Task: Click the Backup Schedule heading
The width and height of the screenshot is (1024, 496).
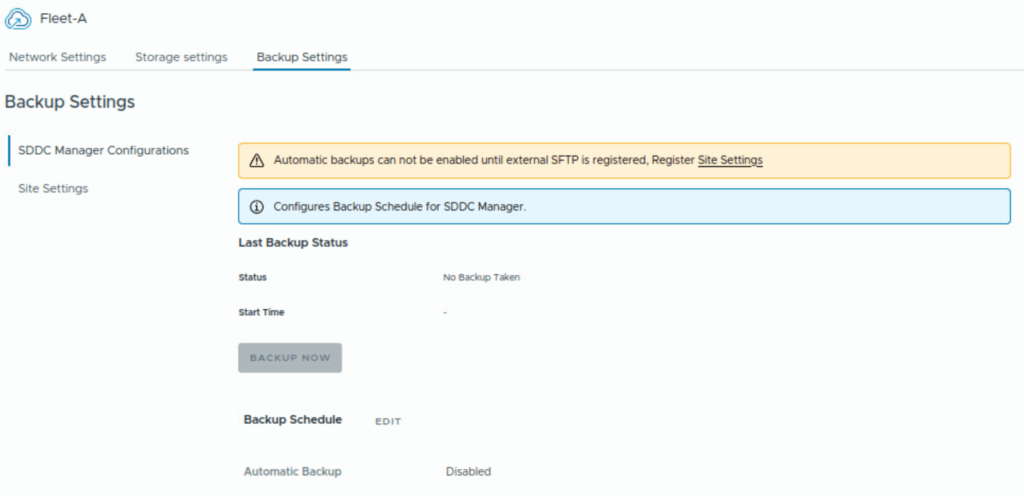Action: coord(293,420)
